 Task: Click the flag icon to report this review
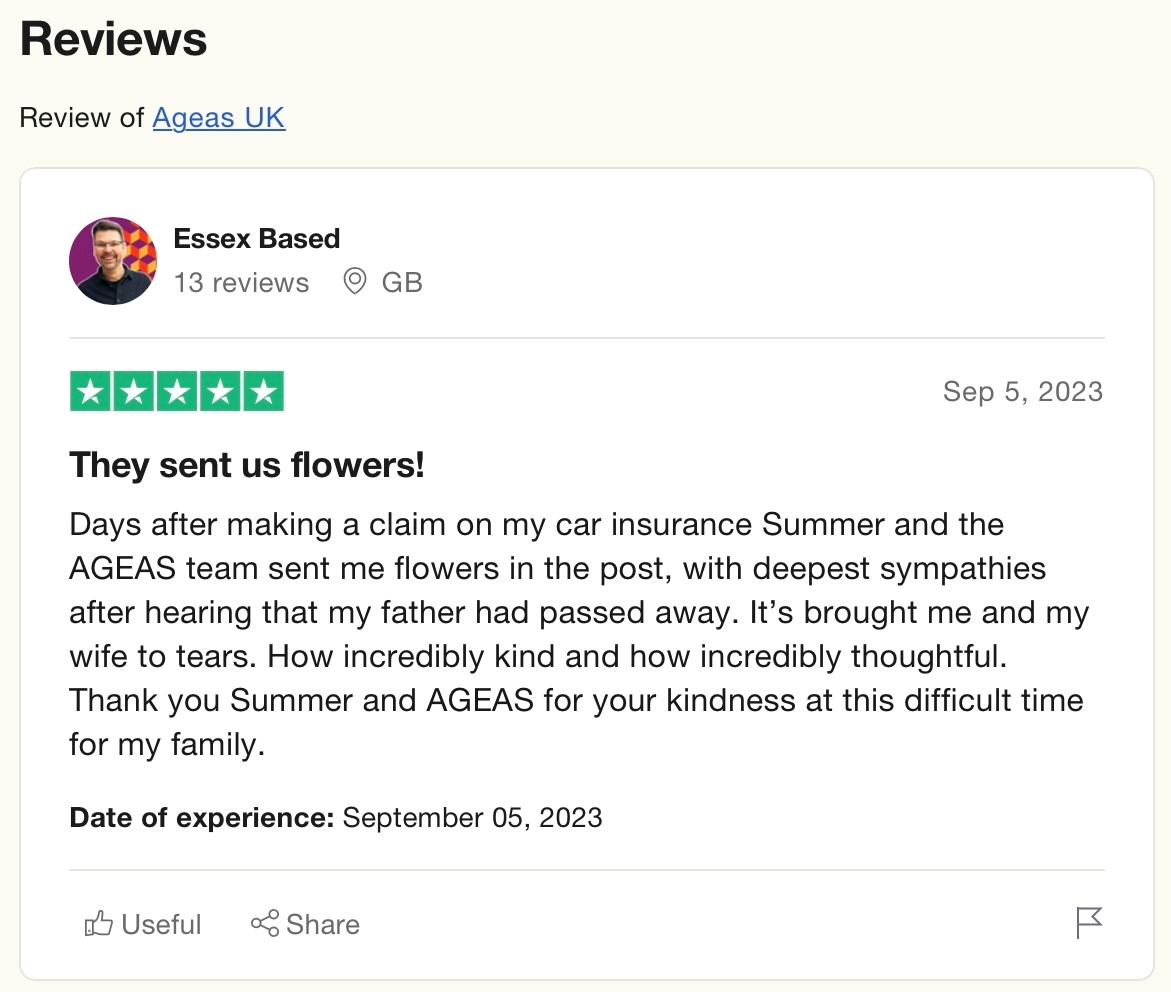[1091, 922]
